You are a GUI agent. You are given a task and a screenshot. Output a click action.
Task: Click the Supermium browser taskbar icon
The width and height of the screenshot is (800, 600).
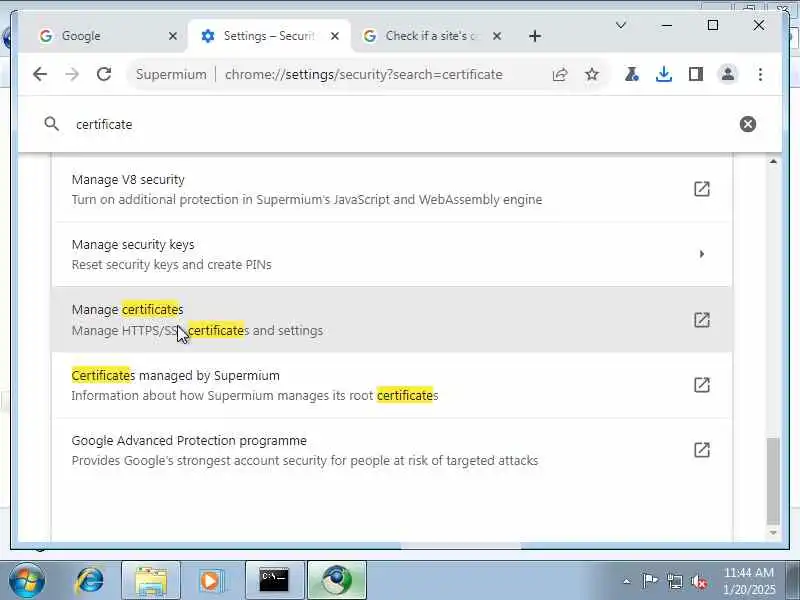[337, 580]
